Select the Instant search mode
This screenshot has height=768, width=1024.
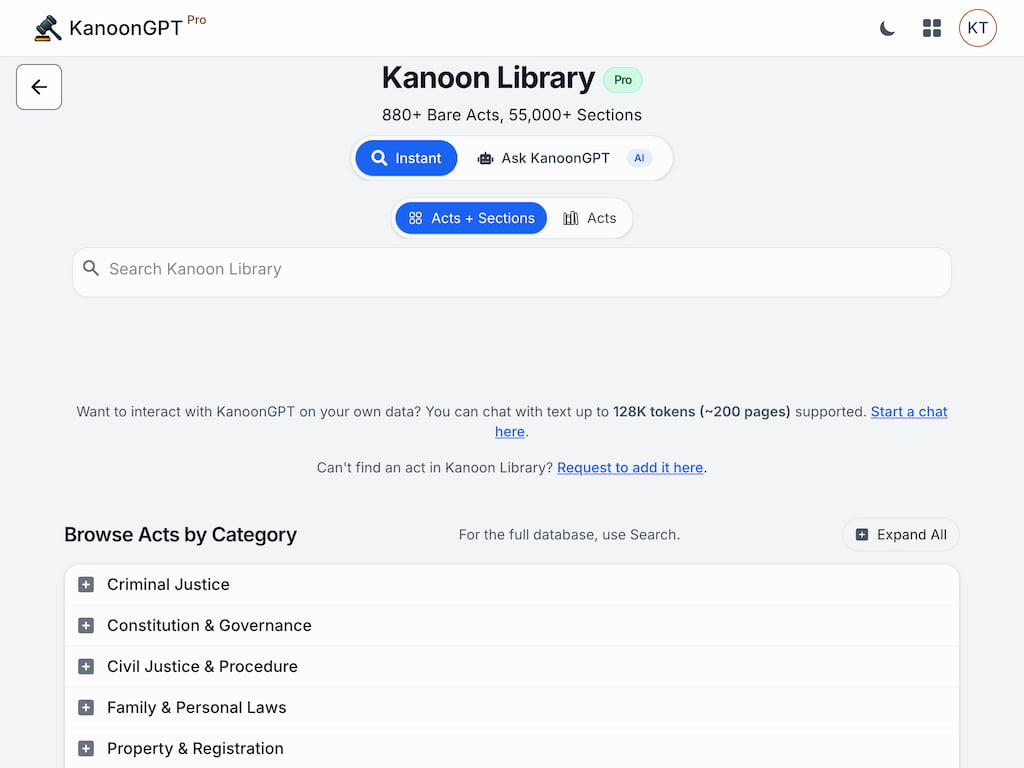point(406,158)
